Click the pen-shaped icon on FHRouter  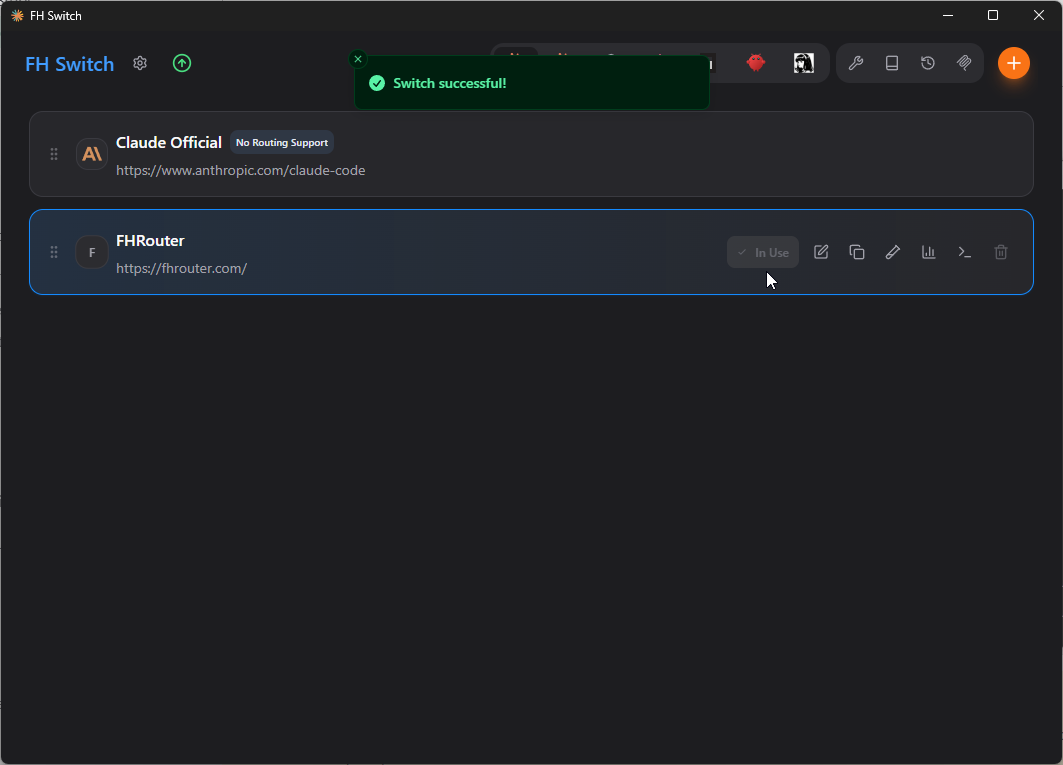pos(892,252)
